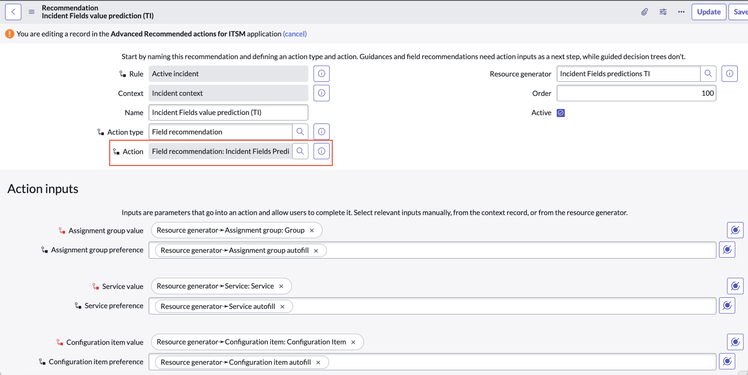Click the Resource generator Service: Service pill
This screenshot has height=375, width=748.
[x=221, y=286]
